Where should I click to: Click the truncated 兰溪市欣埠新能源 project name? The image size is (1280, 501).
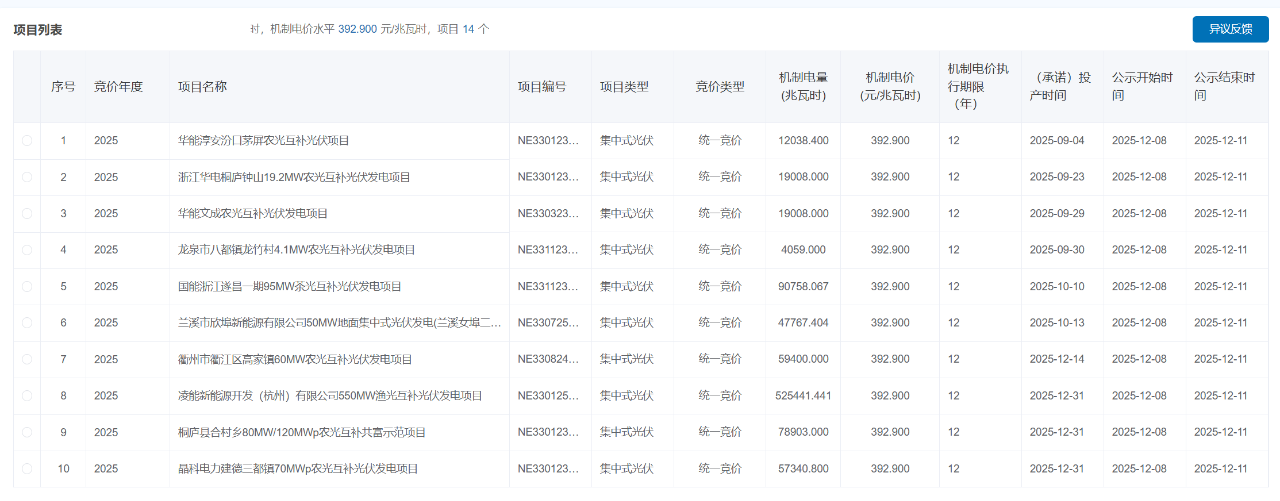pyautogui.click(x=339, y=323)
